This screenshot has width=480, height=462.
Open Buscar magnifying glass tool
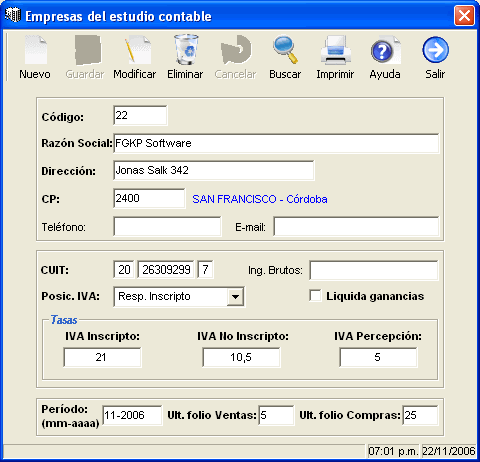285,50
